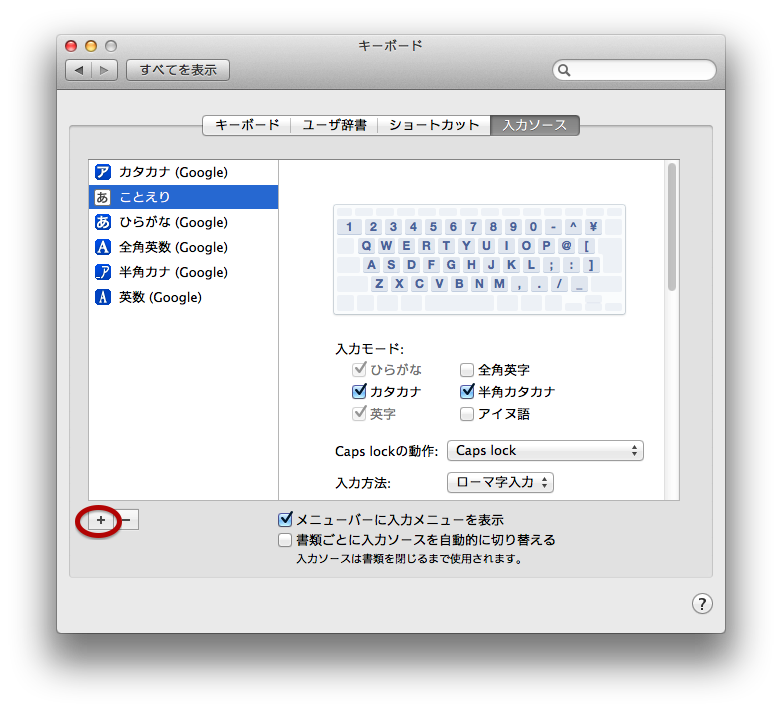The image size is (782, 712).
Task: Enable the アイヌ語 input mode checkbox
Action: click(467, 414)
